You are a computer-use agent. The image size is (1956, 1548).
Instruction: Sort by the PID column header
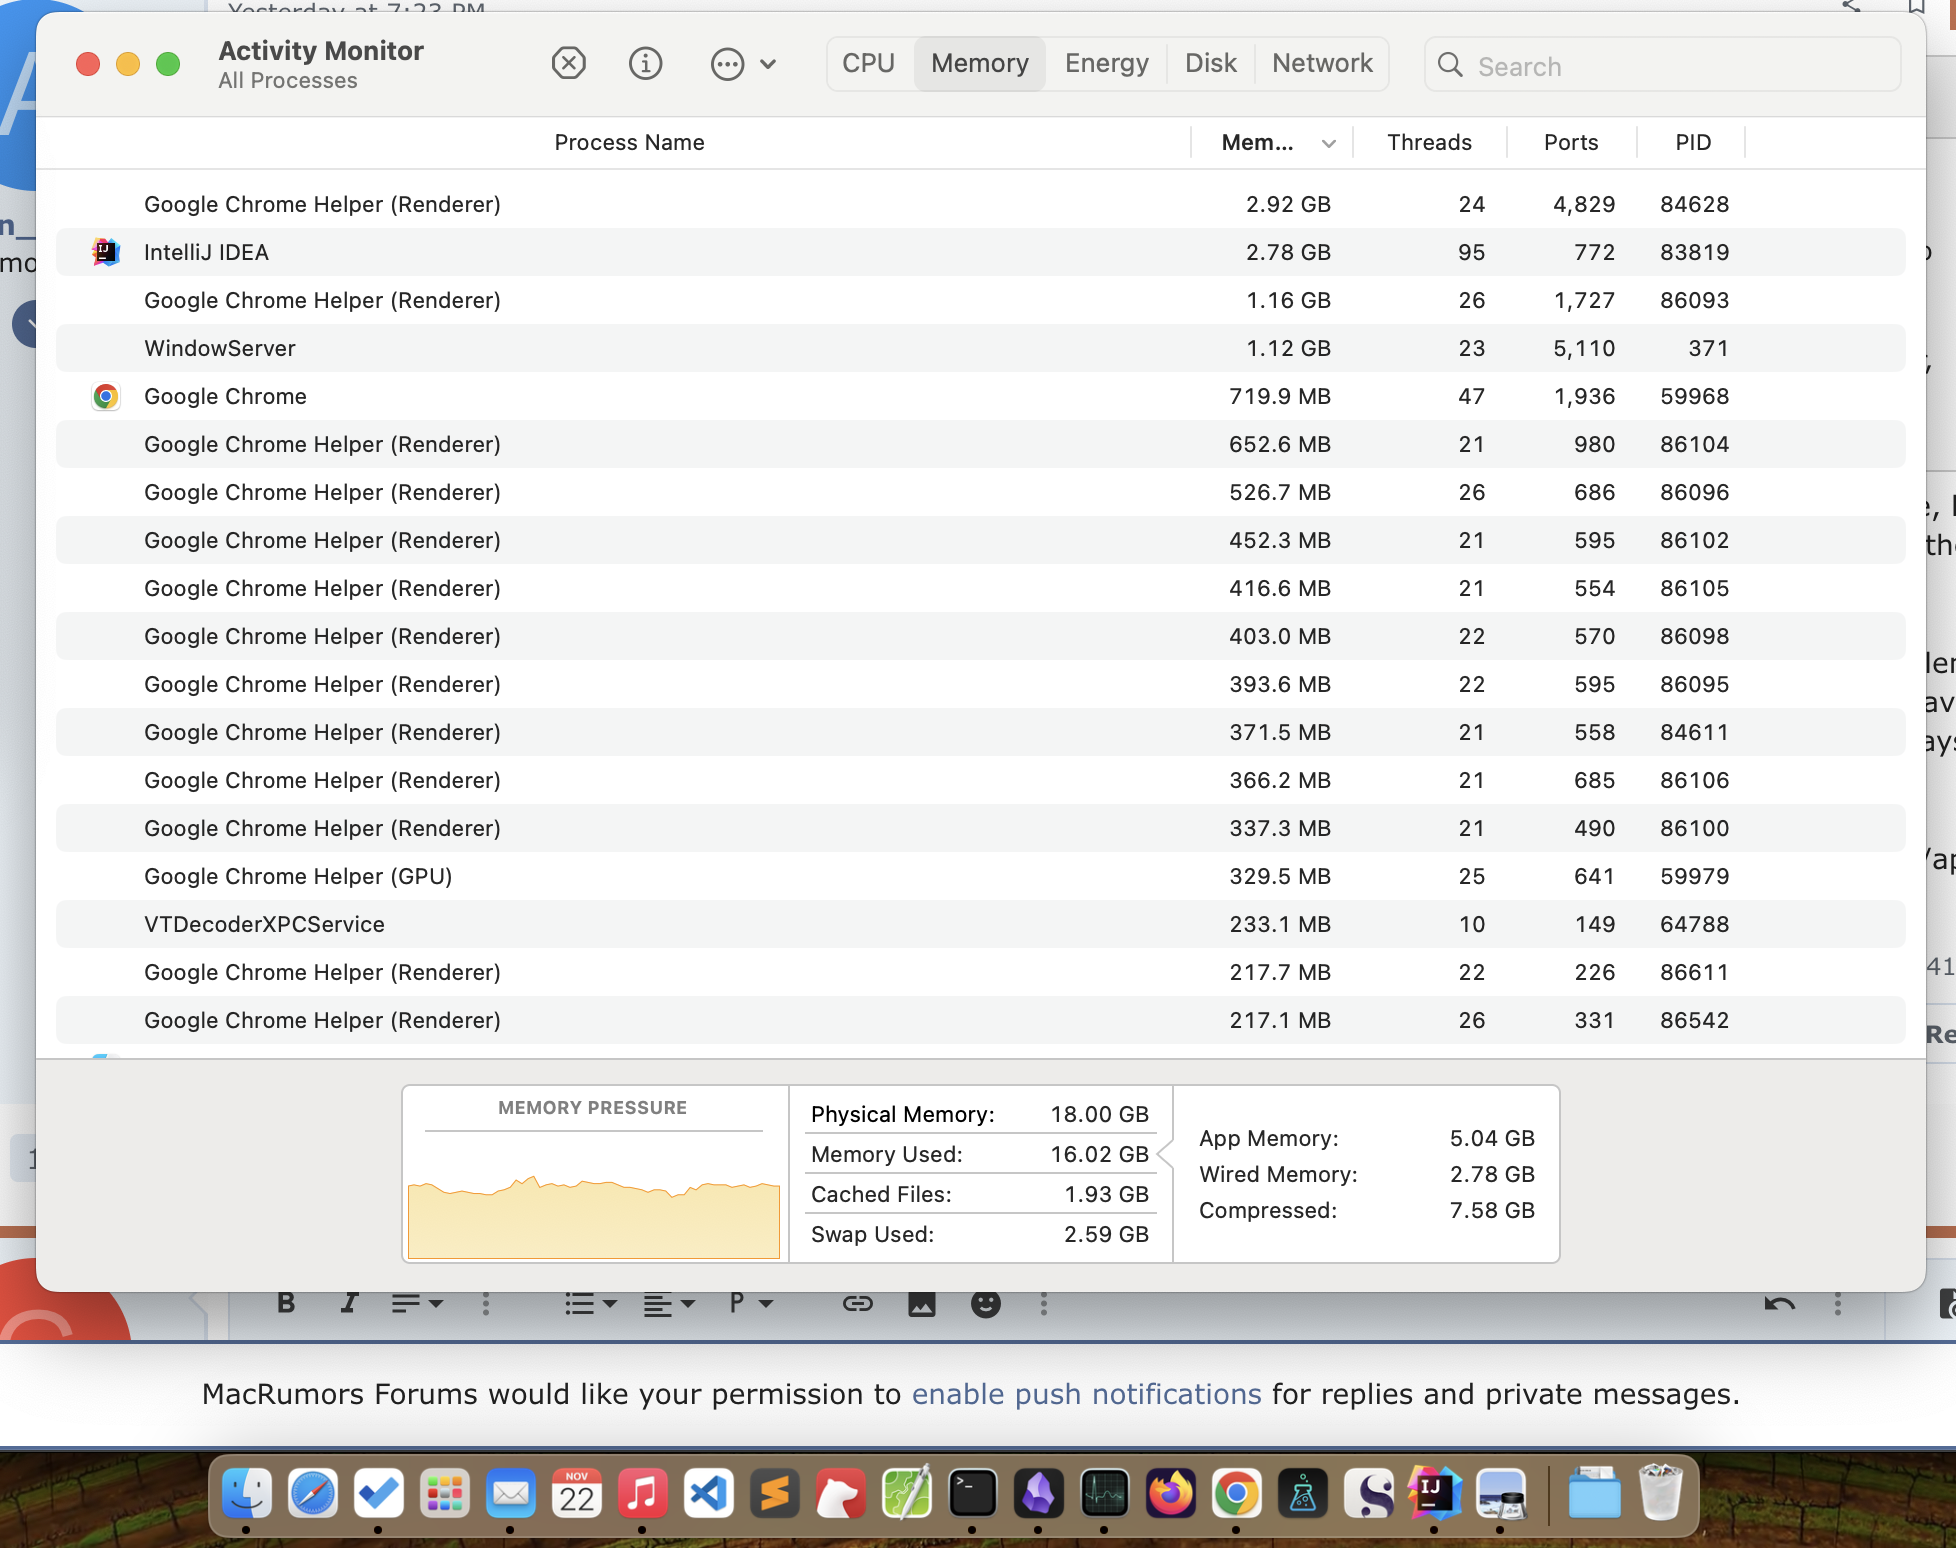click(1692, 143)
